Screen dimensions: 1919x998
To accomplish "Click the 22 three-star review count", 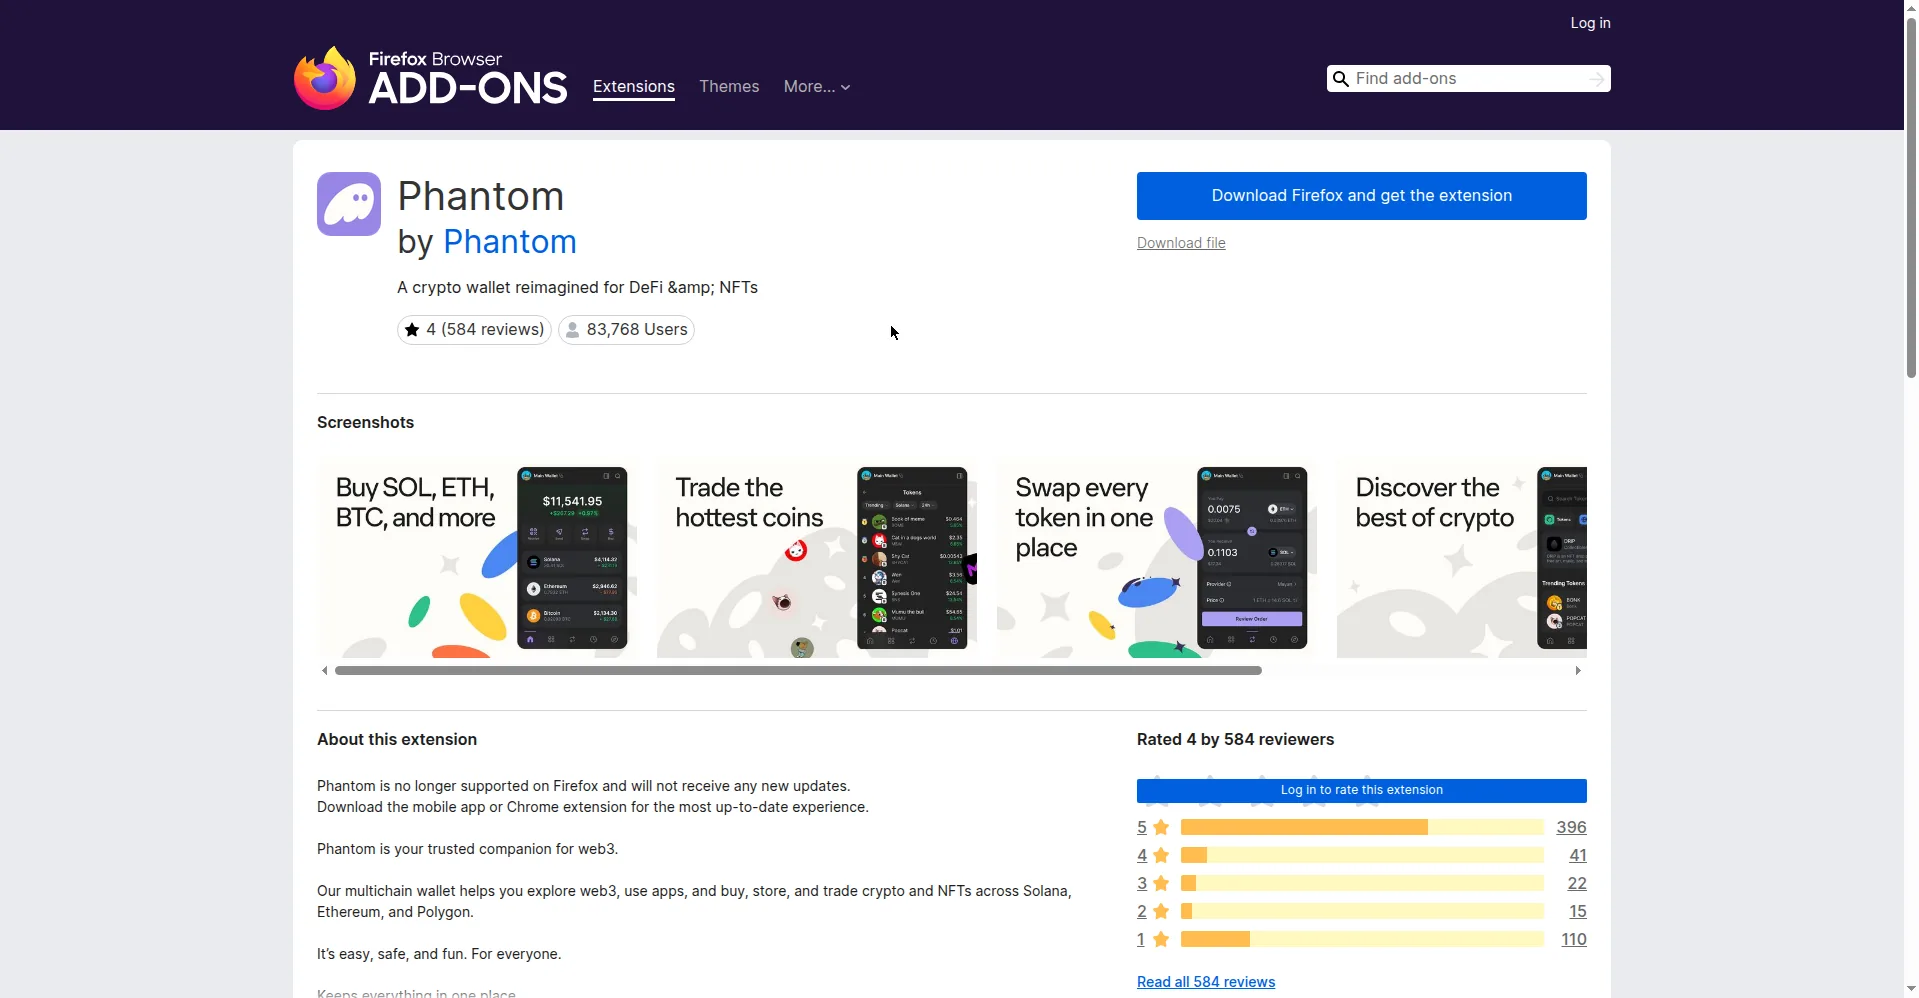I will 1577,884.
